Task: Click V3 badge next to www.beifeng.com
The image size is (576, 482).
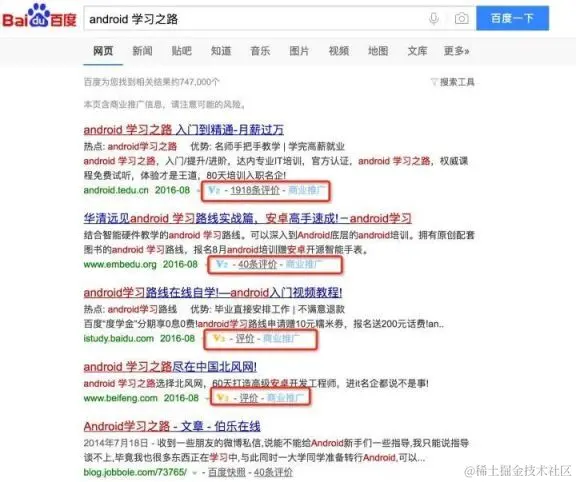Action: [223, 398]
